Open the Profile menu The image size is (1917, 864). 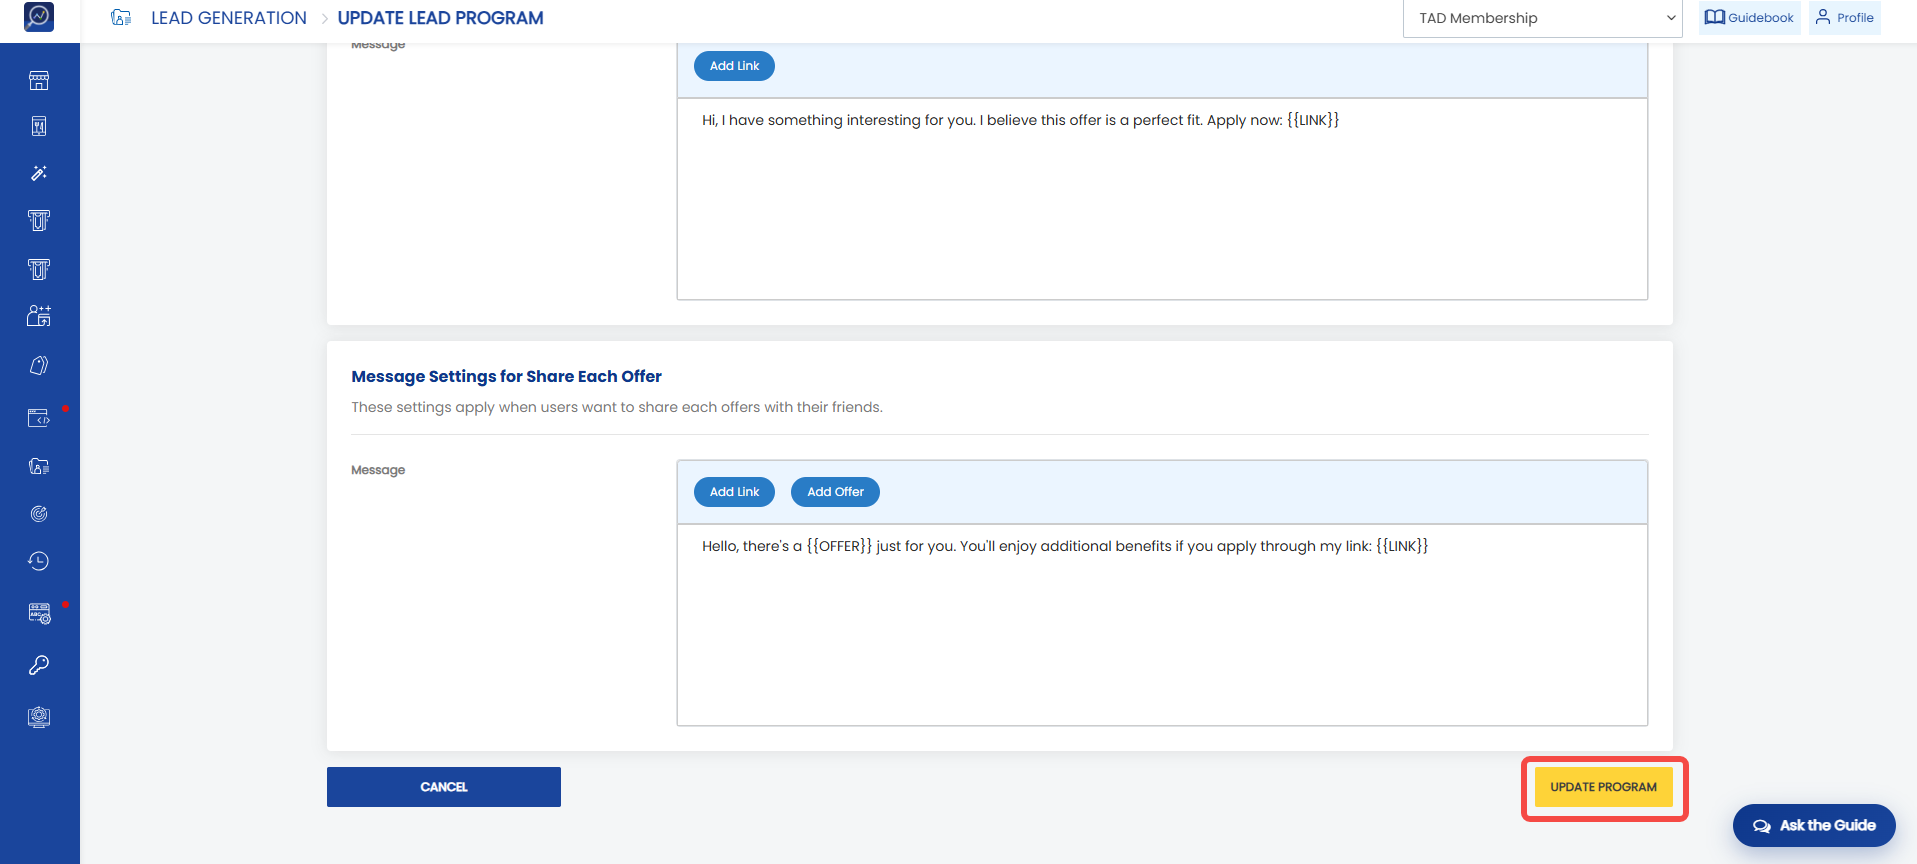pyautogui.click(x=1845, y=18)
